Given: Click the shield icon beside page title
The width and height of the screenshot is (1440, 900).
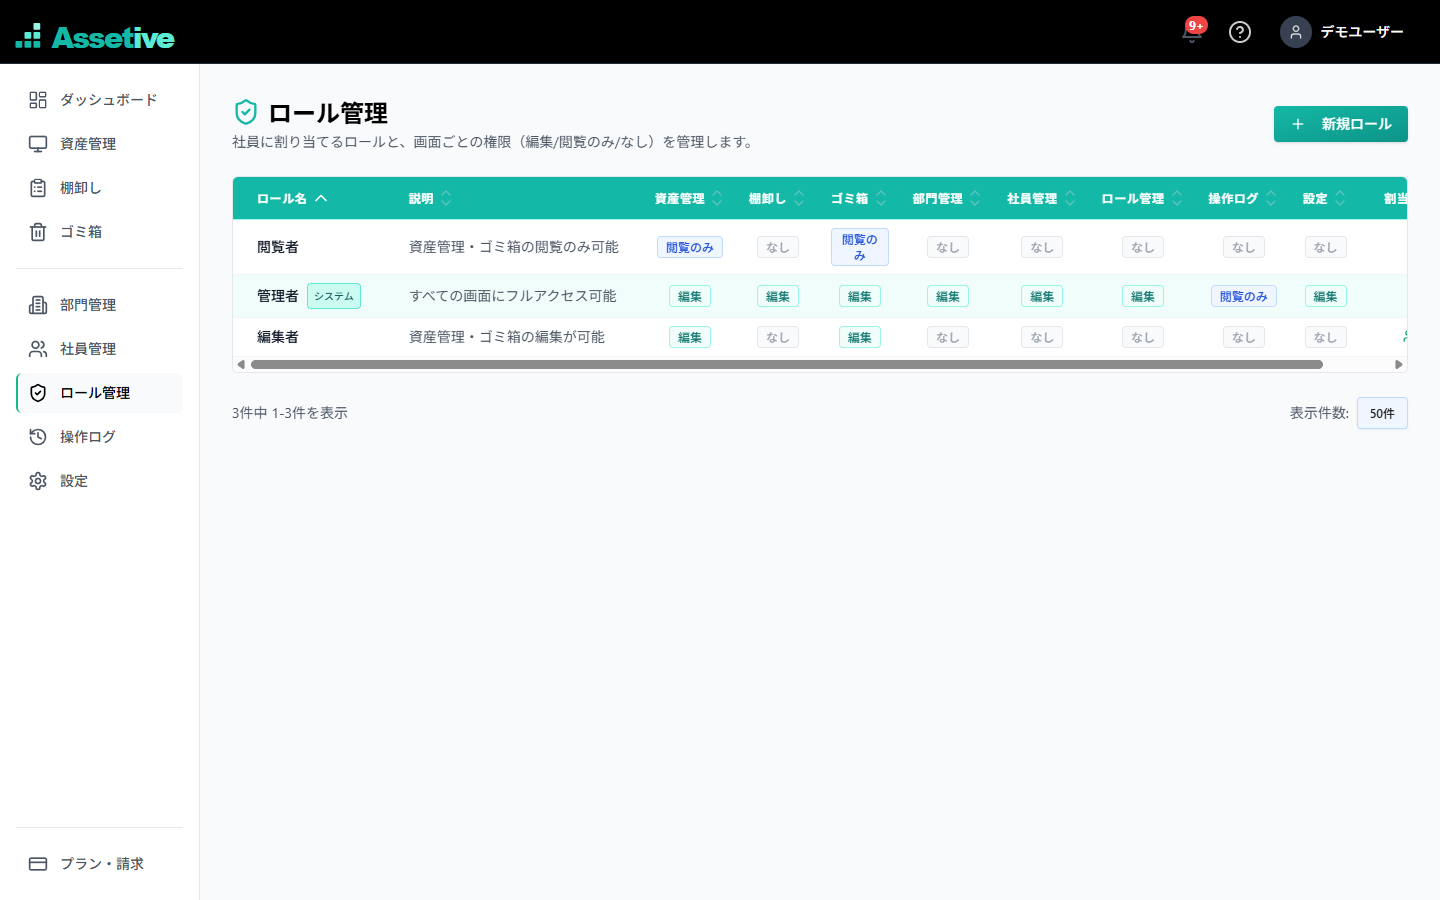Looking at the screenshot, I should click(246, 112).
